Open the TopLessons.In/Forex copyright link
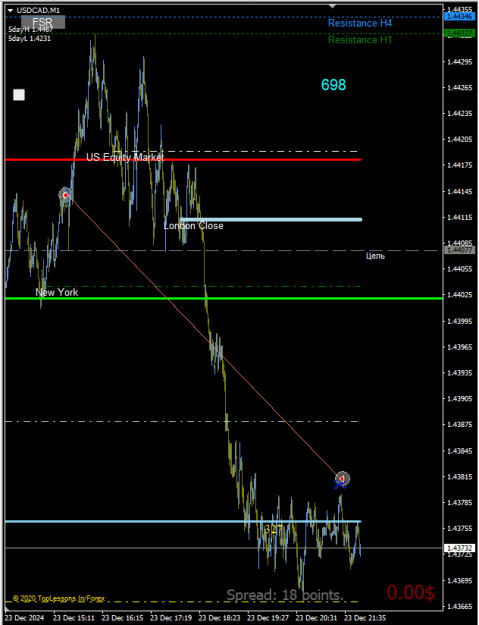This screenshot has width=479, height=625. (59, 598)
